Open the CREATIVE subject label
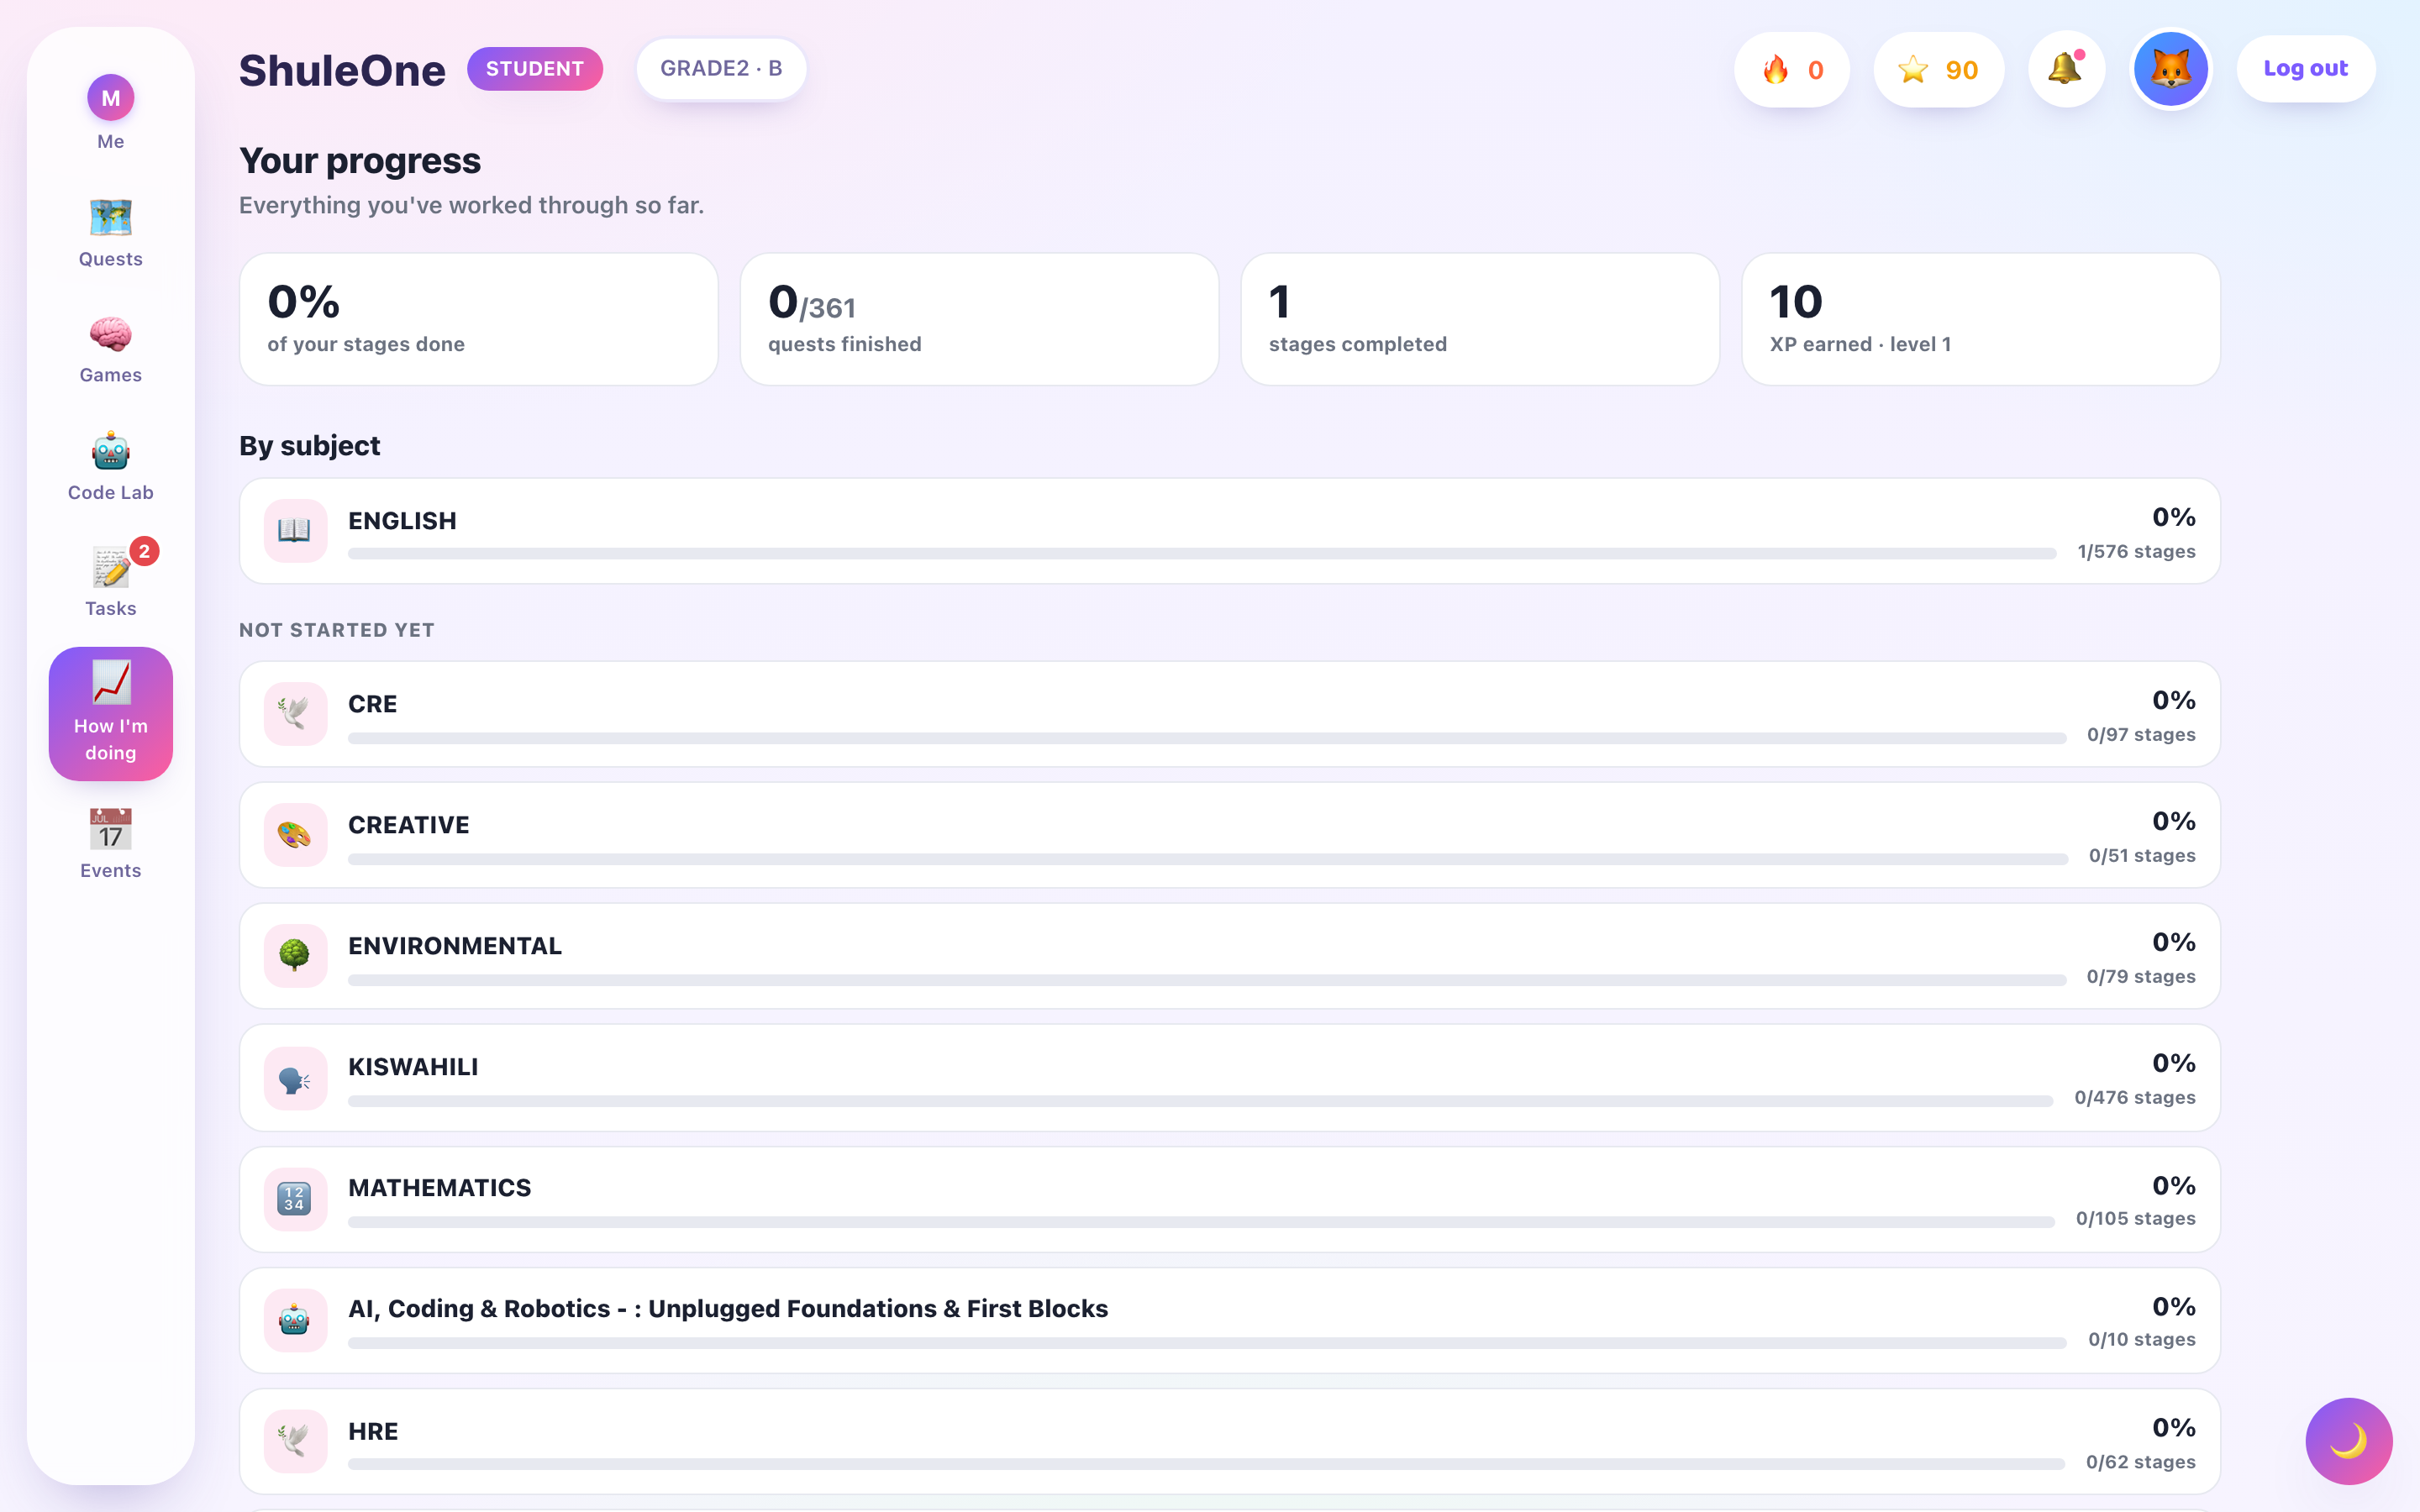This screenshot has width=2420, height=1512. [408, 825]
